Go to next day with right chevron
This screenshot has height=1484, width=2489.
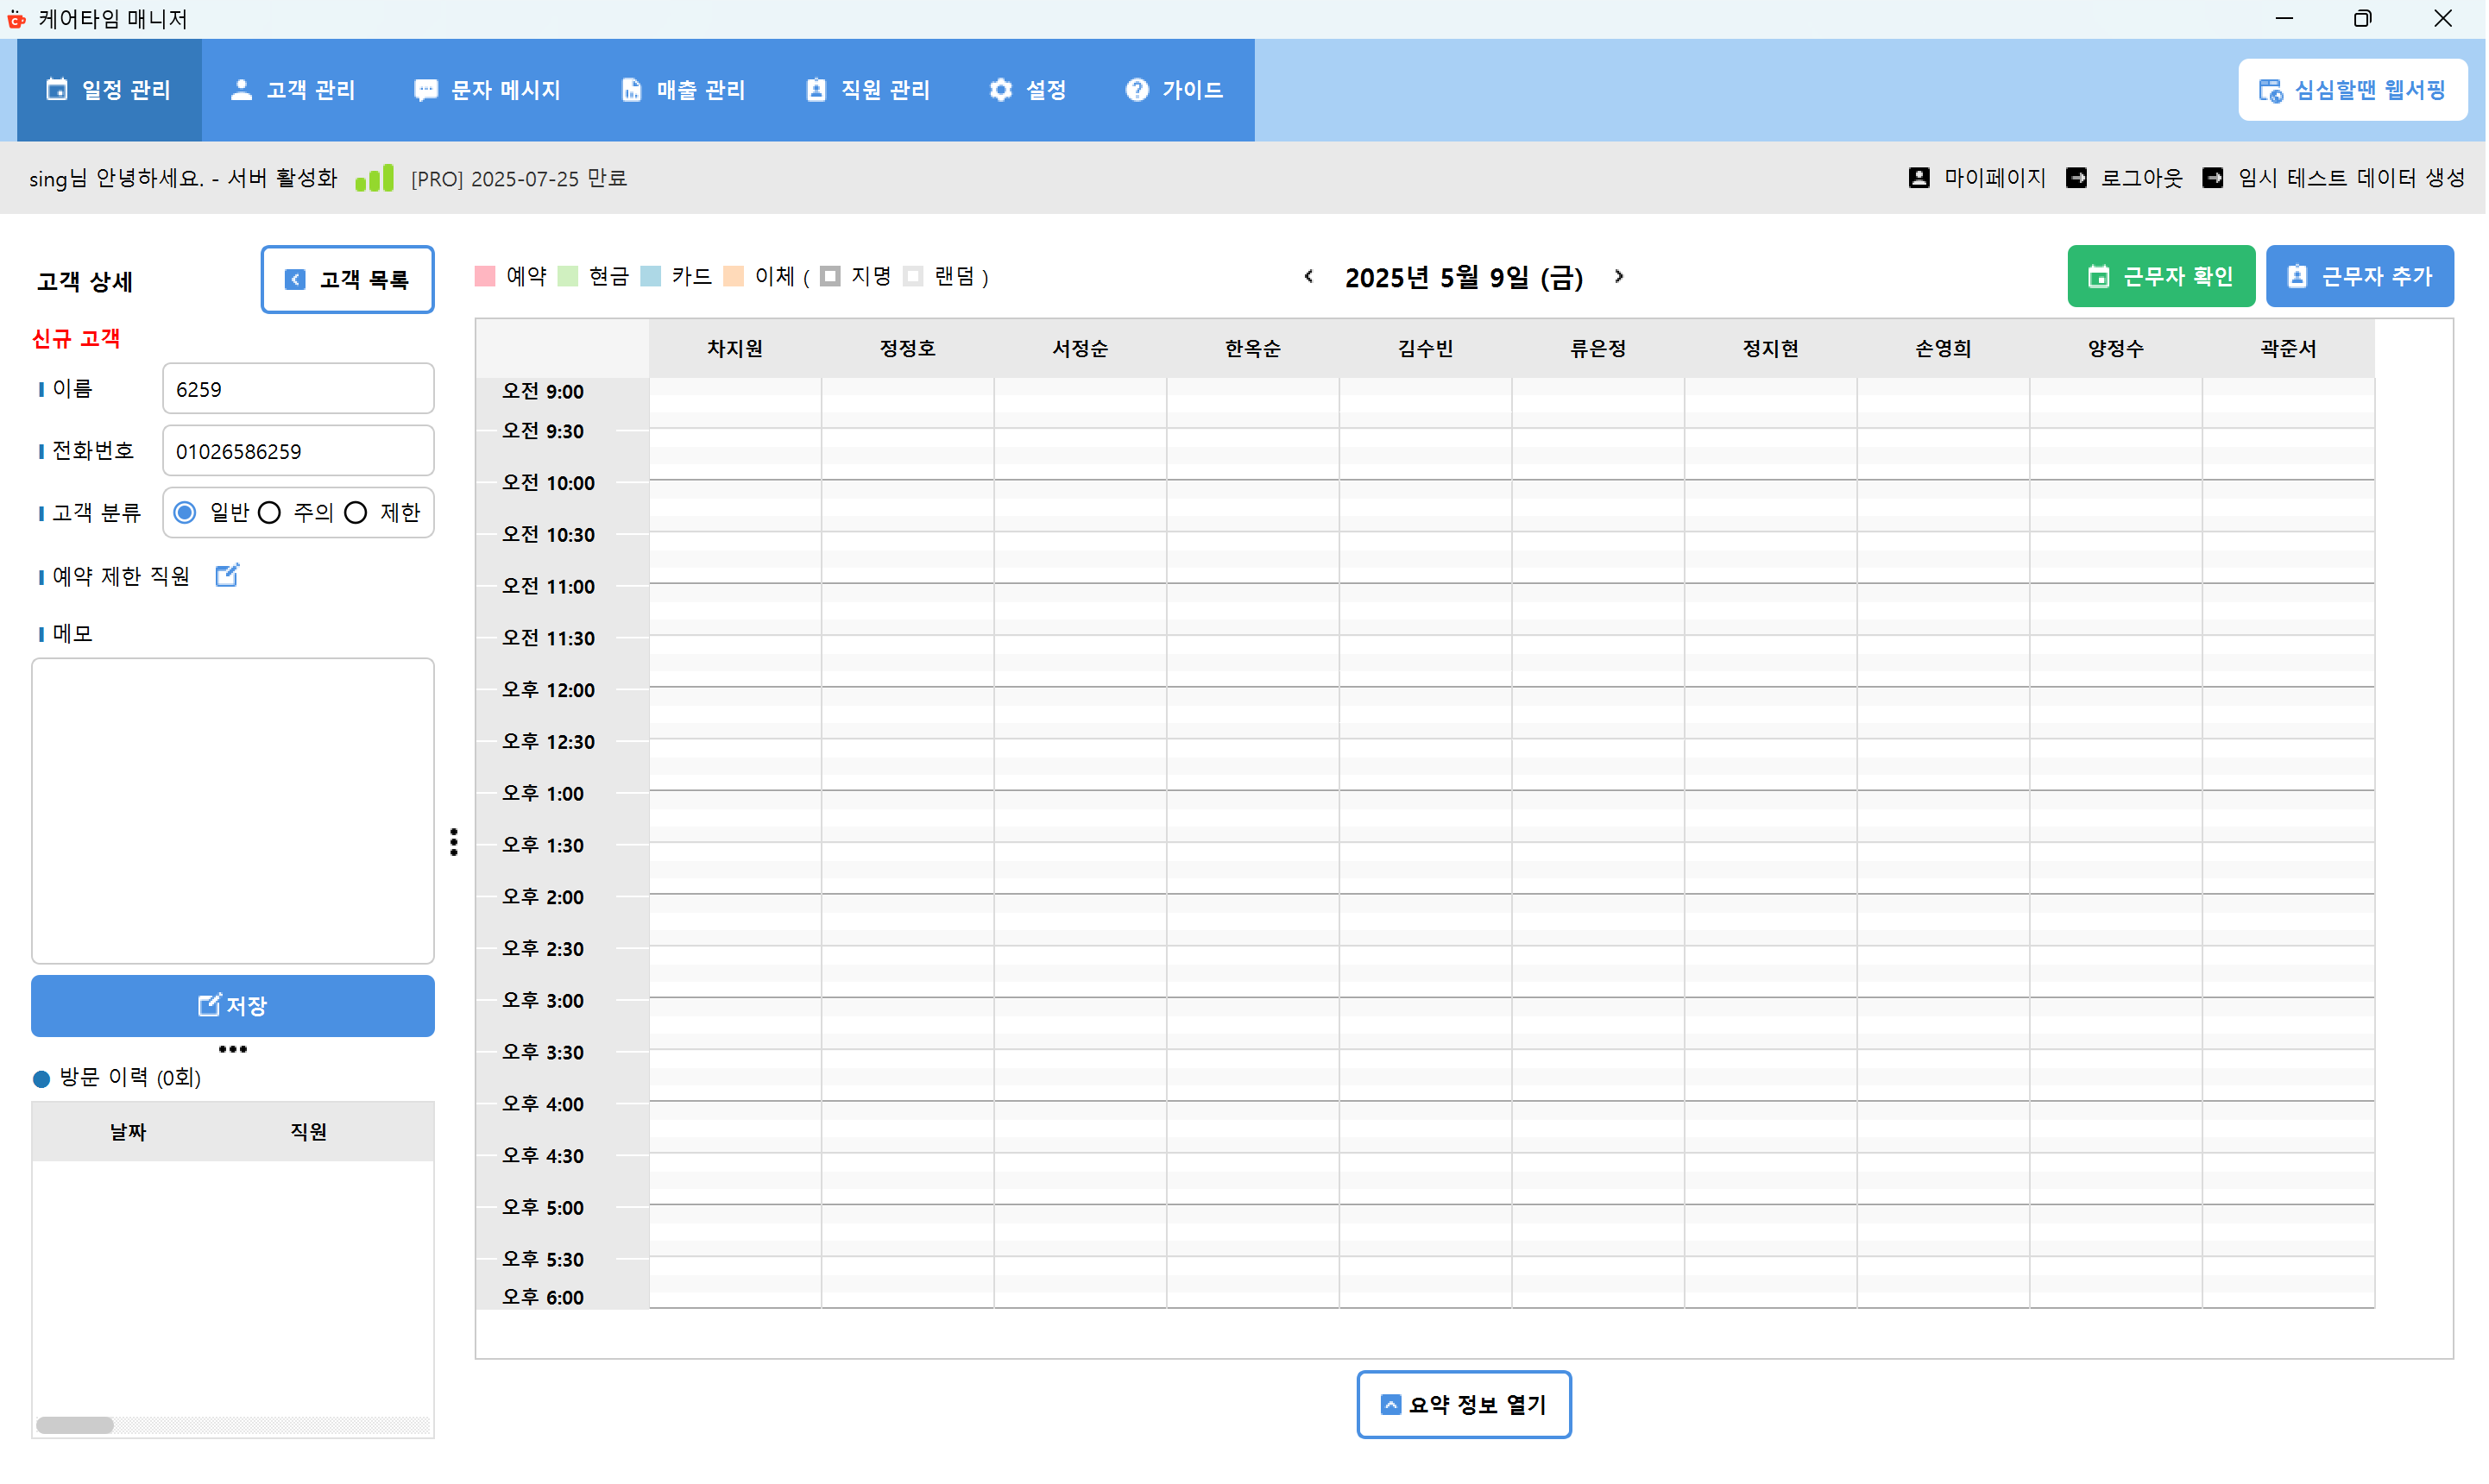coord(1621,277)
